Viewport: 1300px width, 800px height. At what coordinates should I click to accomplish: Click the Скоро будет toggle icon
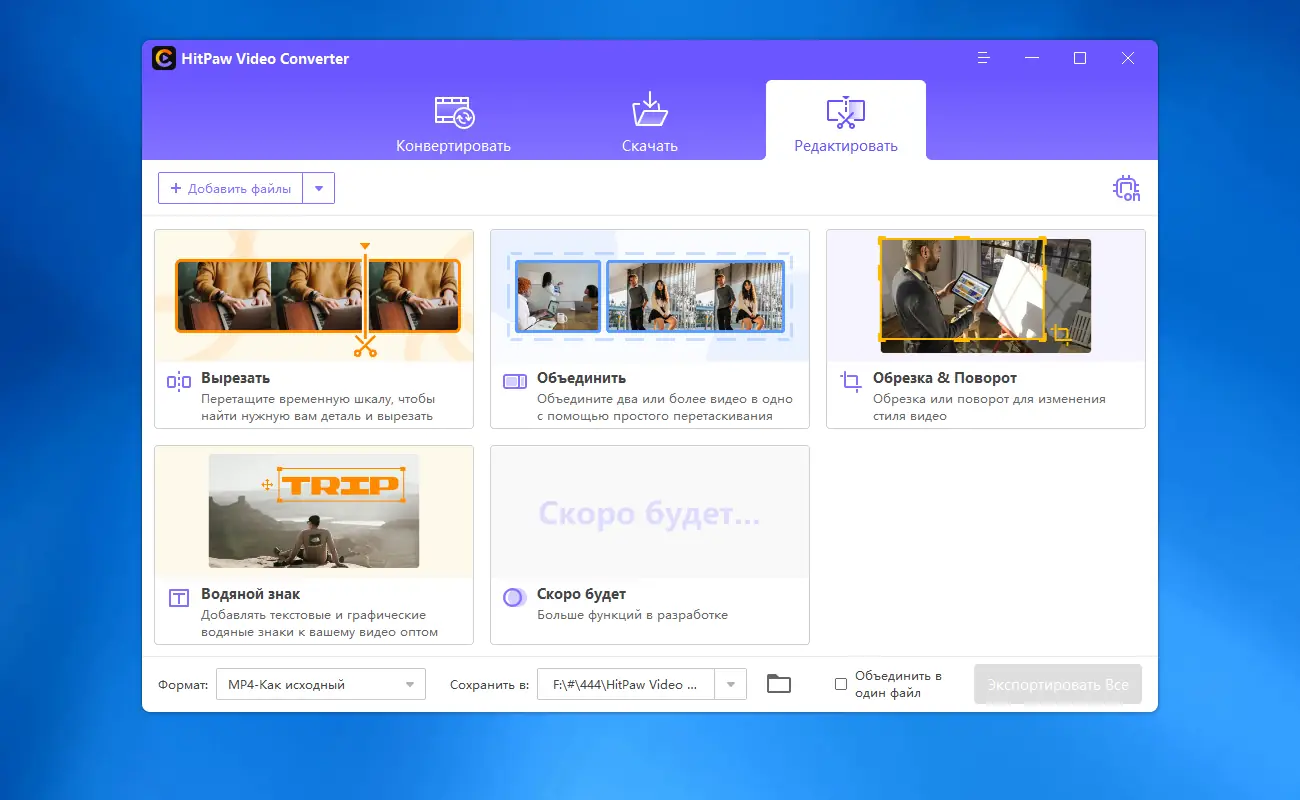(x=514, y=598)
